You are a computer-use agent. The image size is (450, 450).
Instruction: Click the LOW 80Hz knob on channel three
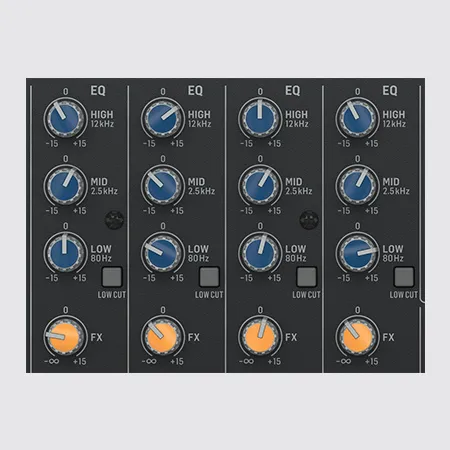point(260,253)
